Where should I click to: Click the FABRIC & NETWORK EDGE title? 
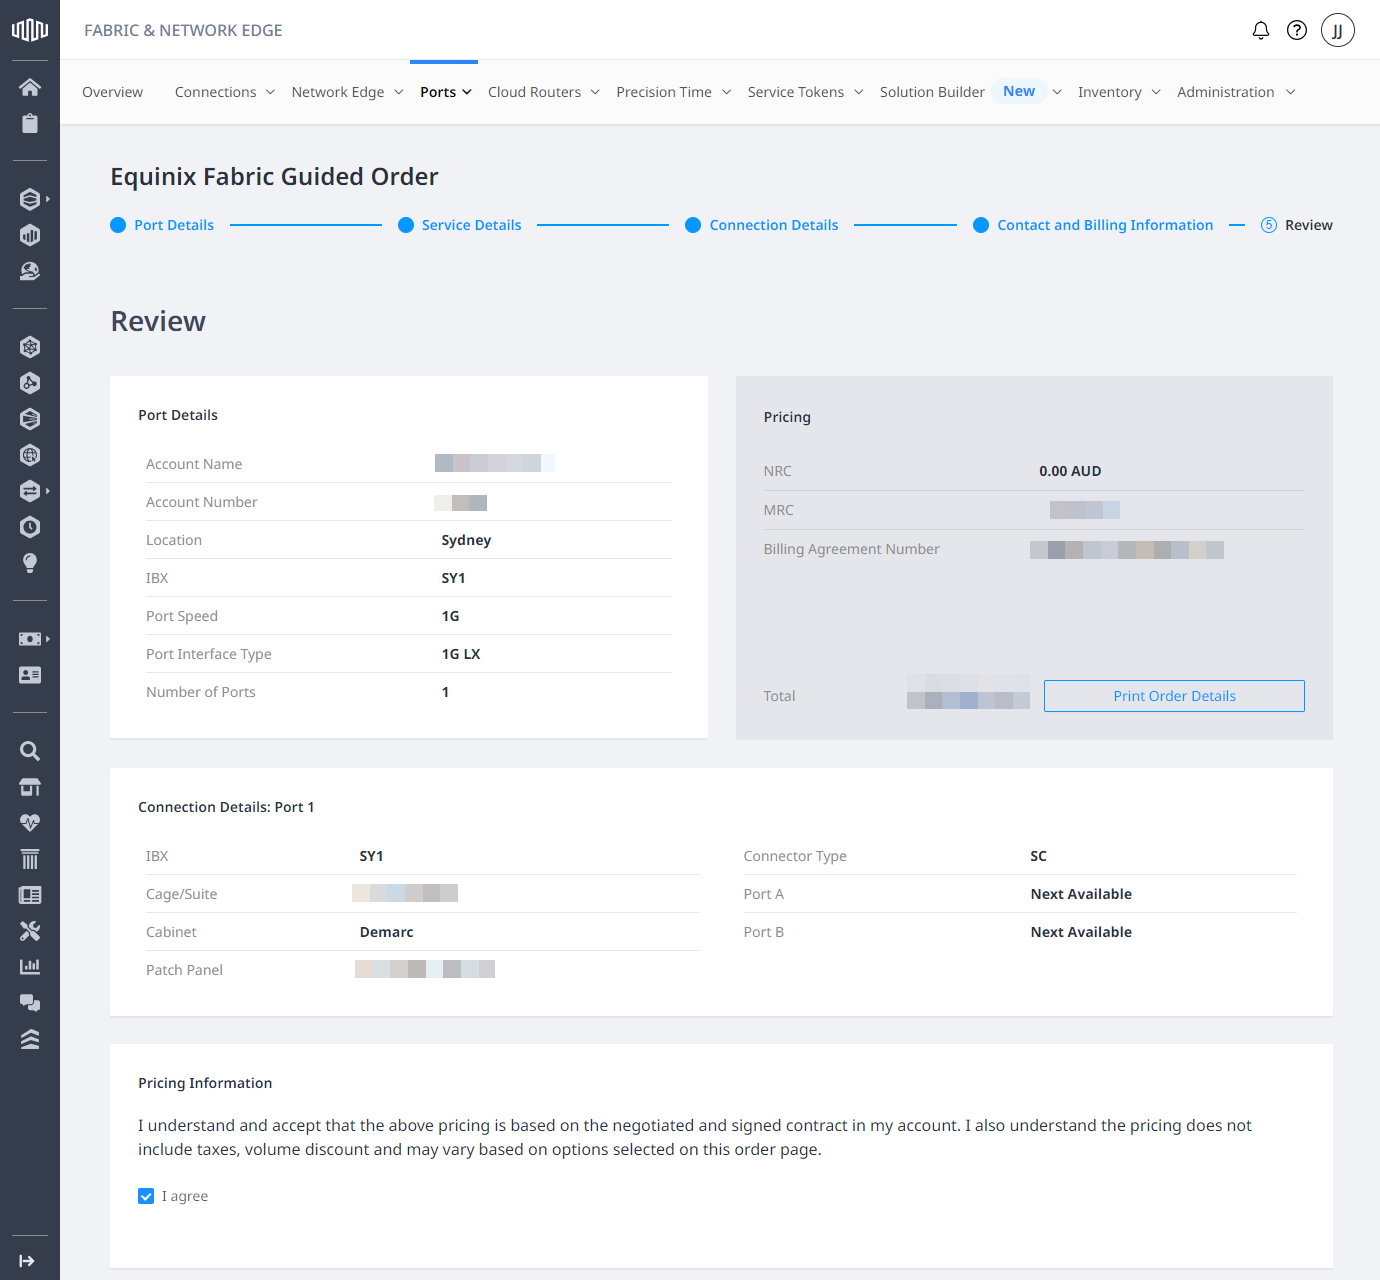[x=183, y=30]
